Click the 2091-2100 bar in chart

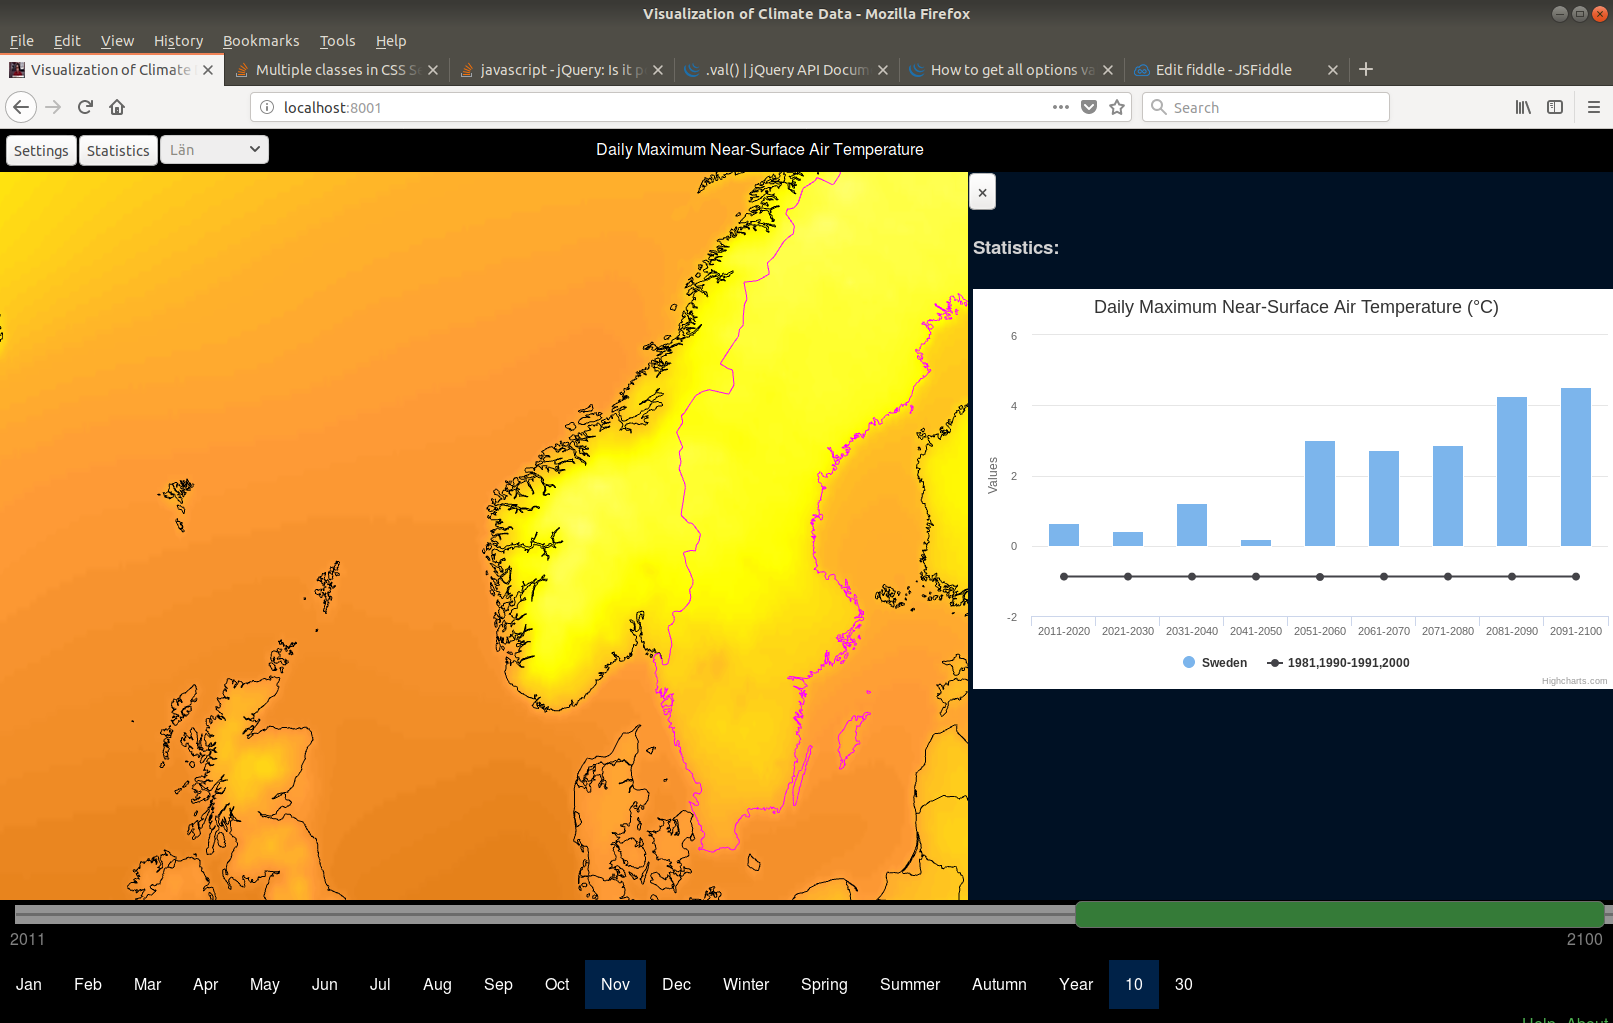point(1576,467)
